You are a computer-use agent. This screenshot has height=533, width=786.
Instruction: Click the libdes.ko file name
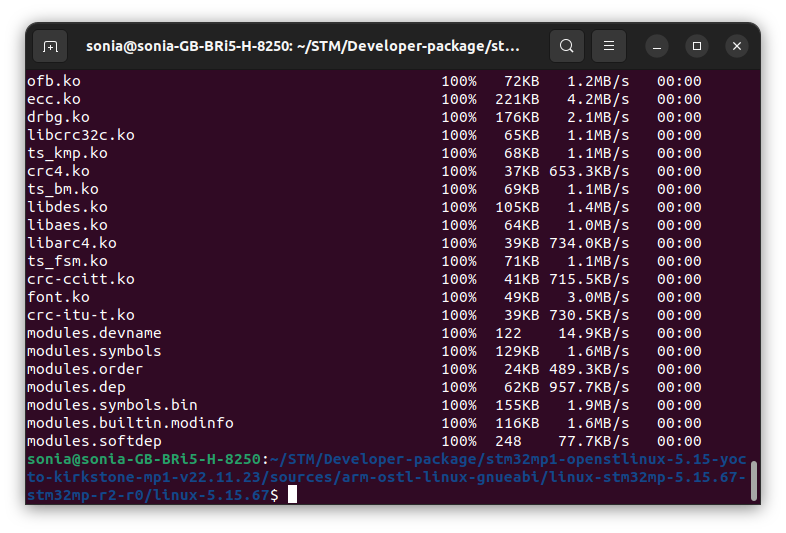pos(67,208)
